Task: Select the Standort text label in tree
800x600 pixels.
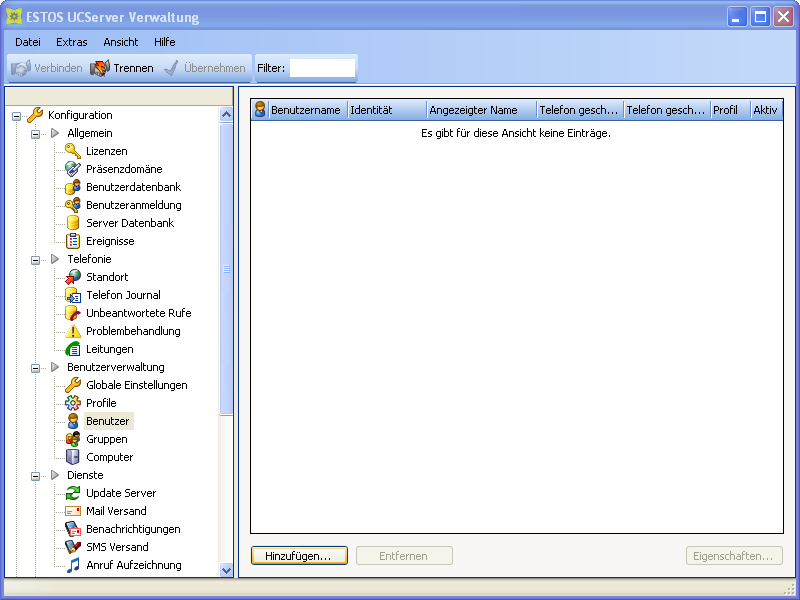Action: tap(107, 277)
